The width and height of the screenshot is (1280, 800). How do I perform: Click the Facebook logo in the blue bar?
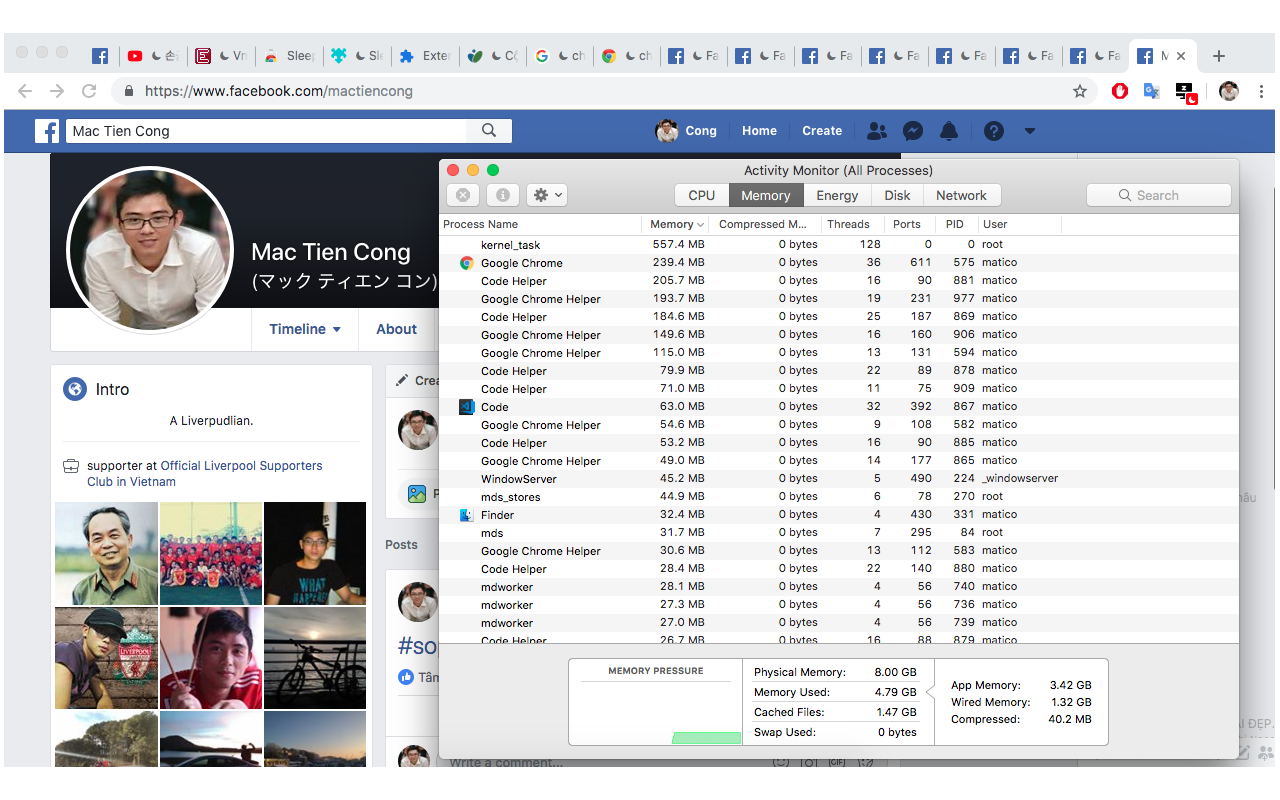click(47, 131)
